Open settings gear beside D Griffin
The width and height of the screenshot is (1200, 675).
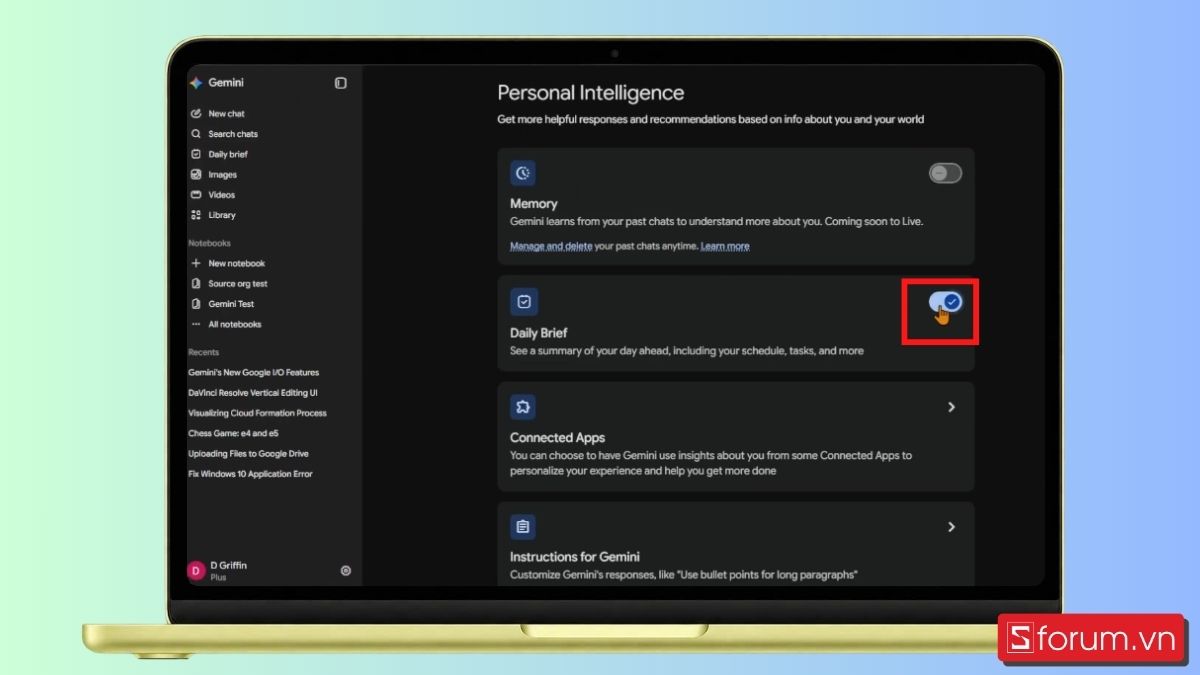coord(346,571)
